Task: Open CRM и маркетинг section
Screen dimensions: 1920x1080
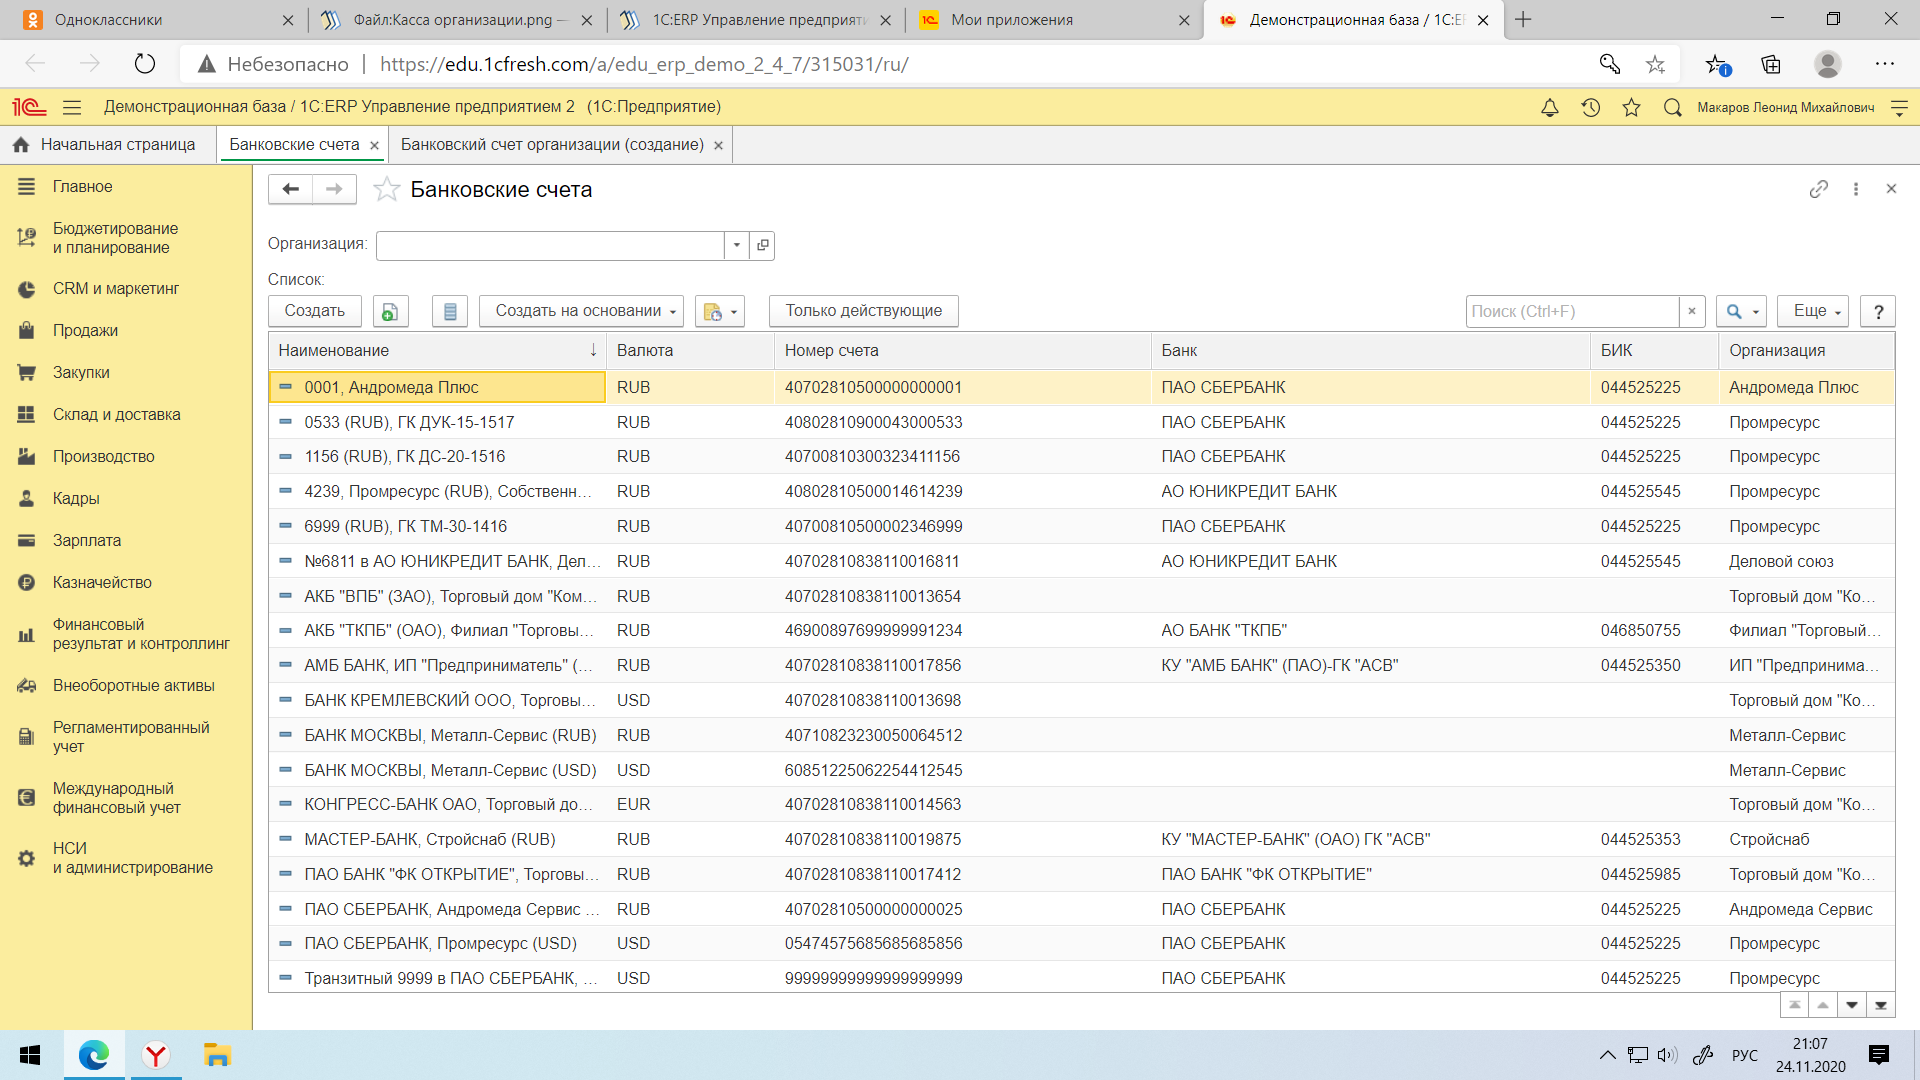Action: click(126, 289)
